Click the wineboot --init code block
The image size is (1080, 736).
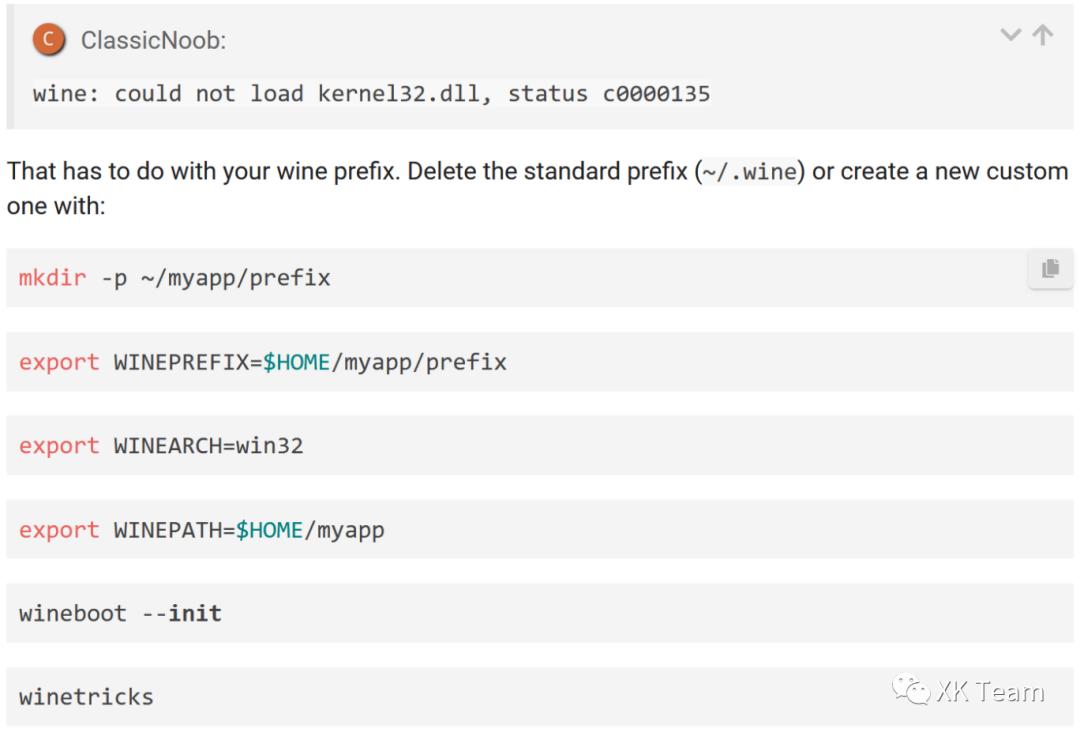click(120, 613)
